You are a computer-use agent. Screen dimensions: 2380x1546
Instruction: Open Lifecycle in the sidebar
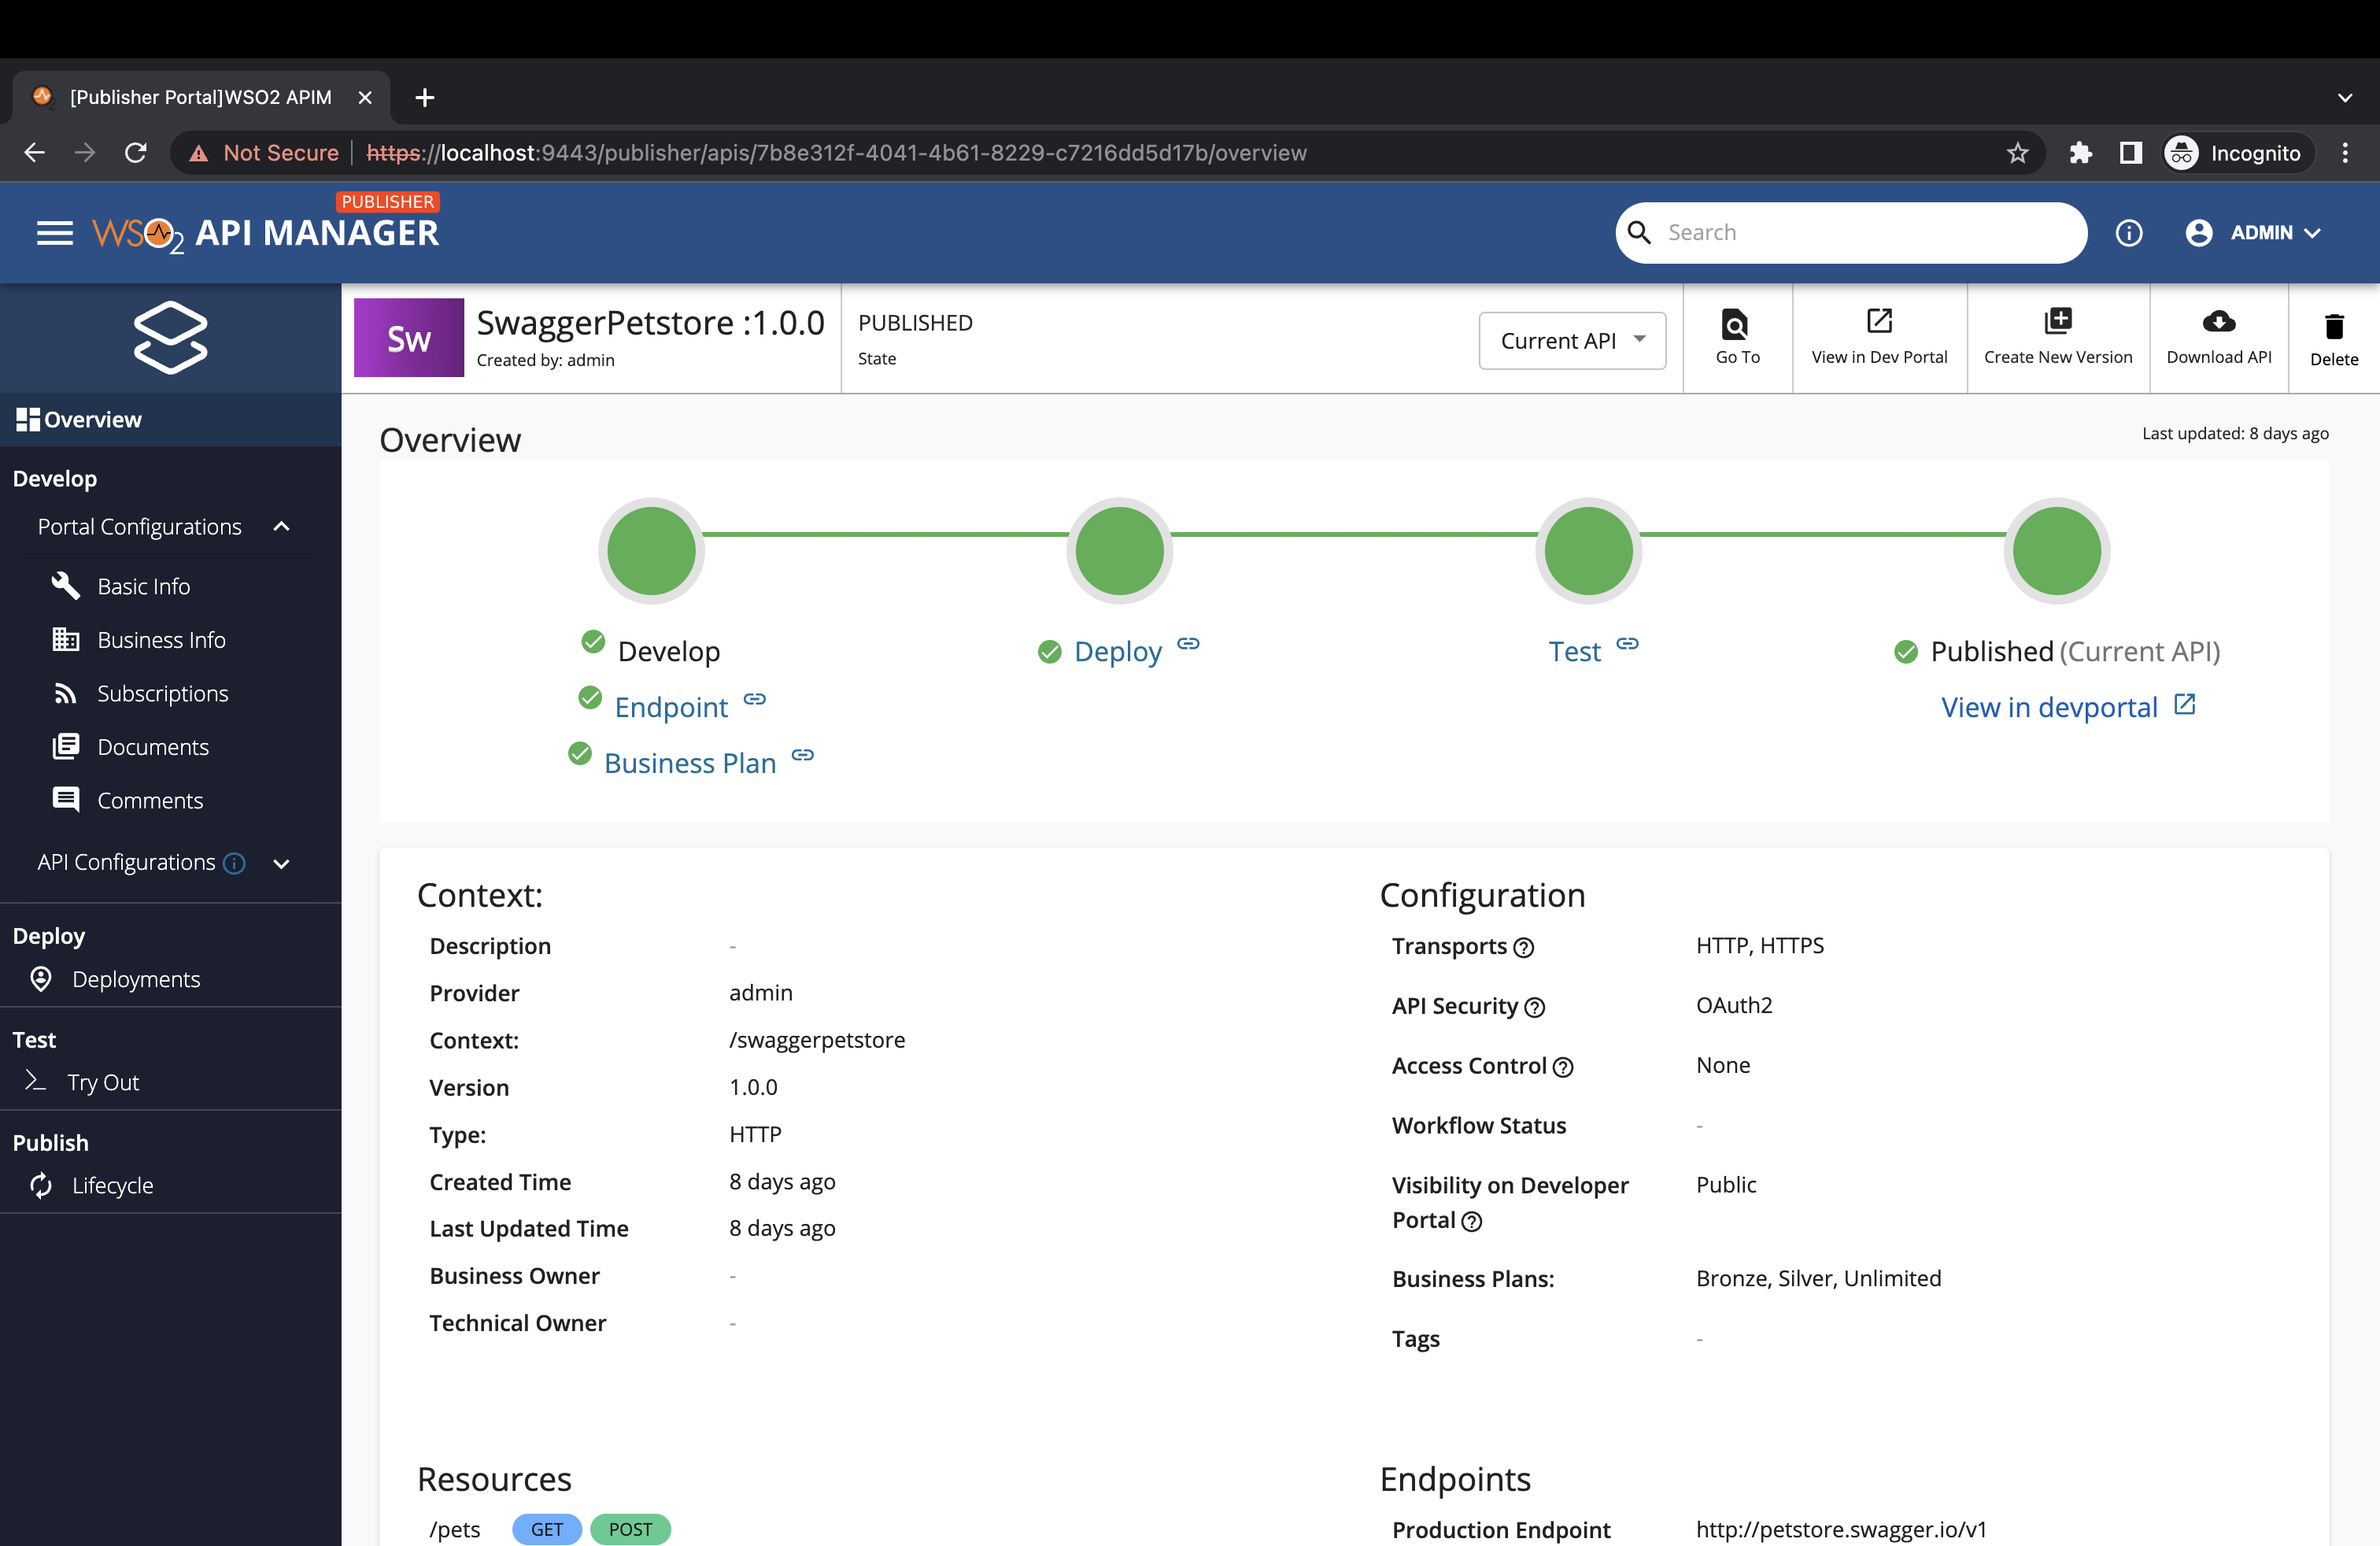(112, 1185)
